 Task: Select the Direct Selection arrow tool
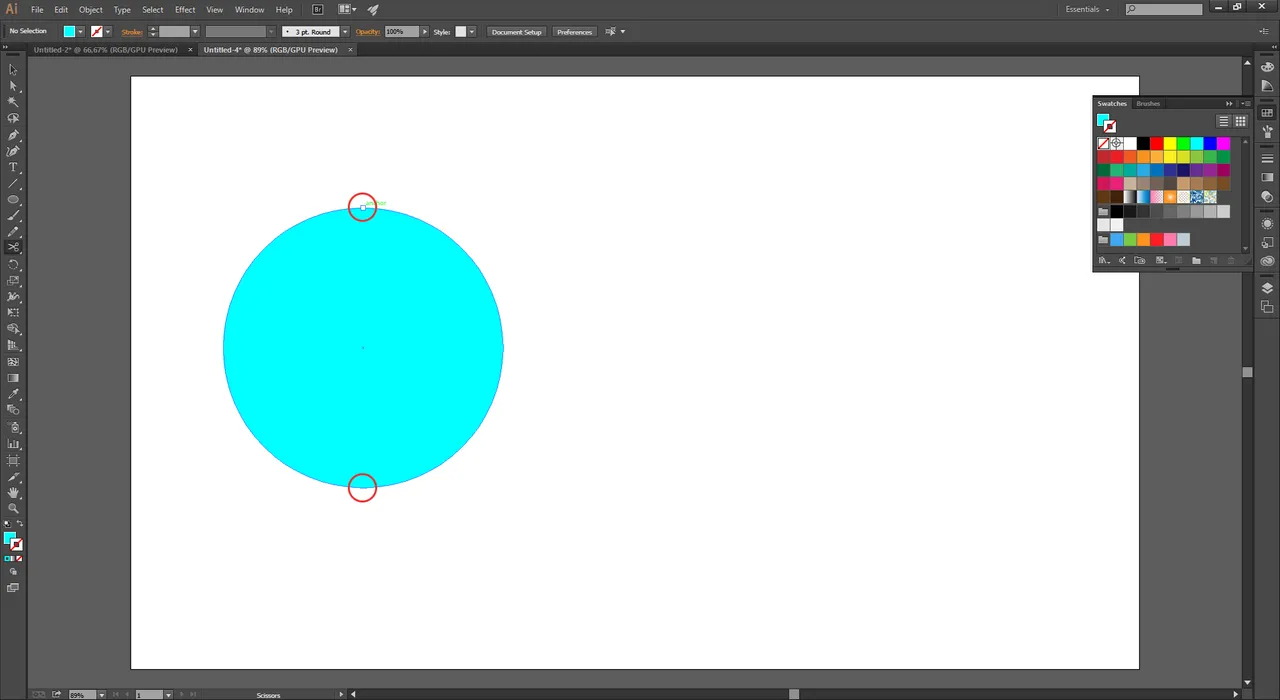coord(13,86)
